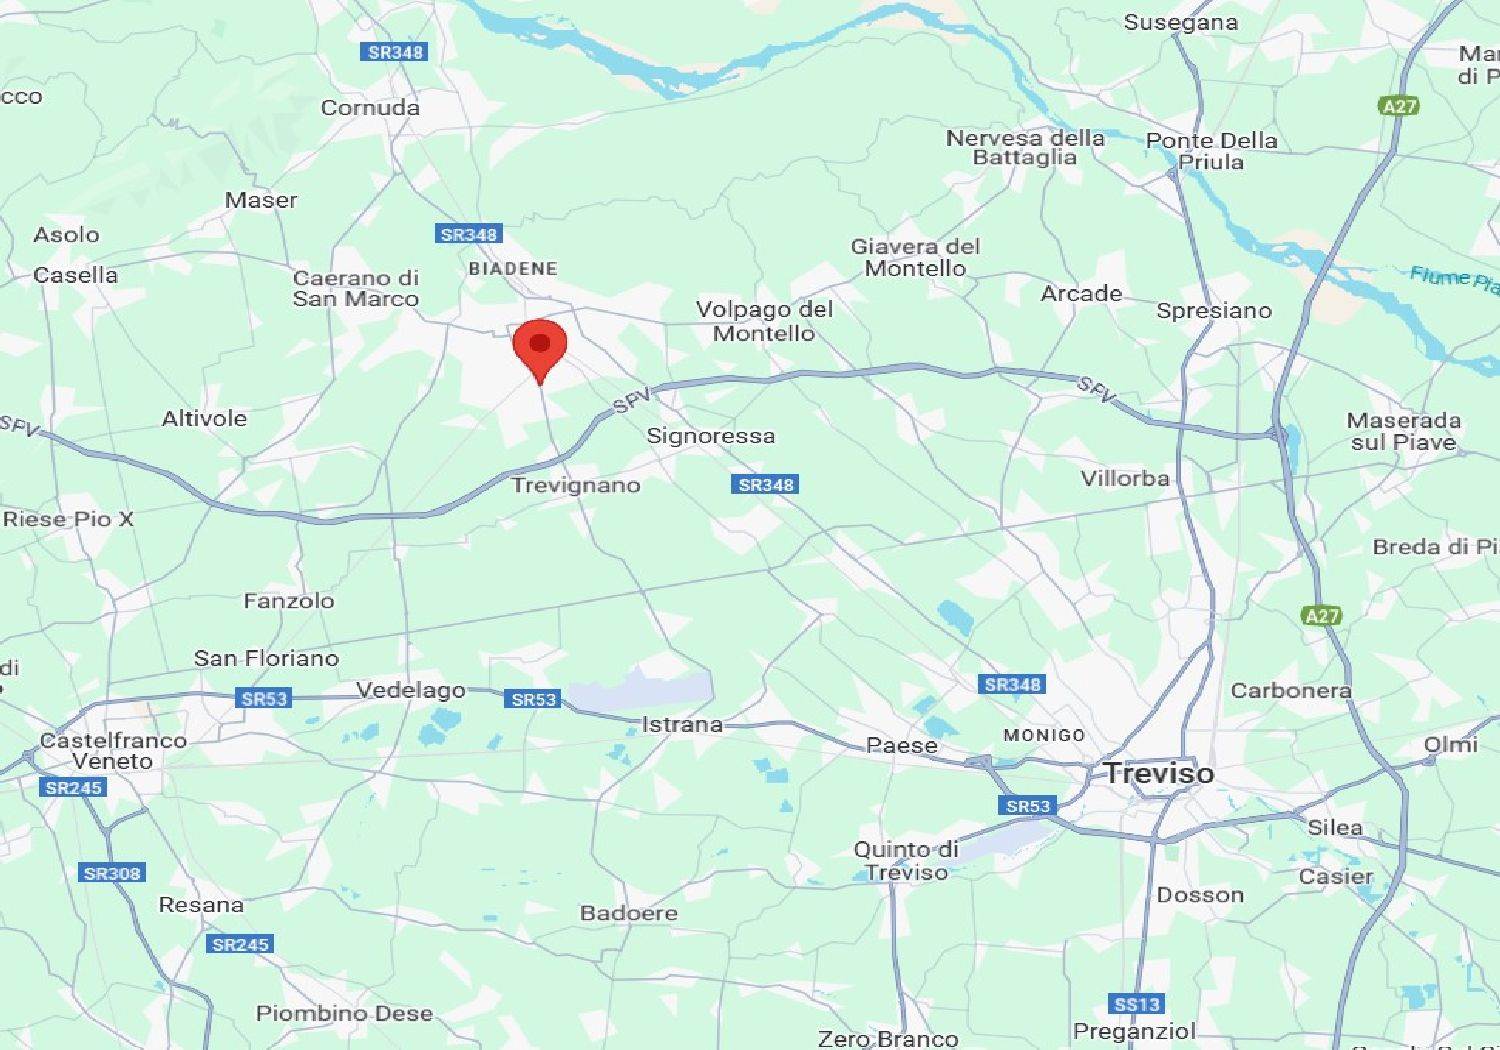Click the Castelfranco Veneto label
The image size is (1500, 1050).
point(112,751)
